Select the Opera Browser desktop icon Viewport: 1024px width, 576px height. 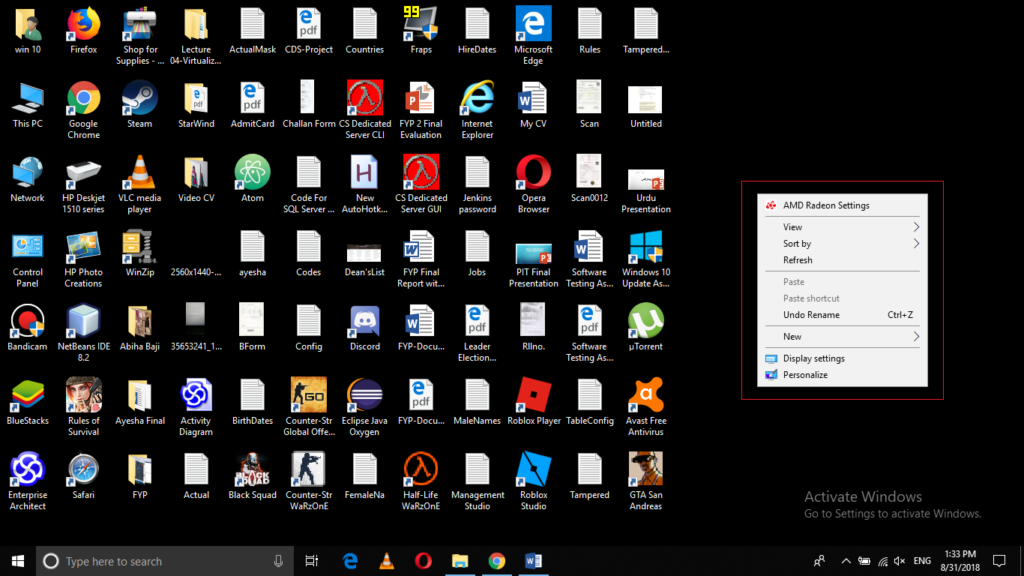(x=534, y=184)
